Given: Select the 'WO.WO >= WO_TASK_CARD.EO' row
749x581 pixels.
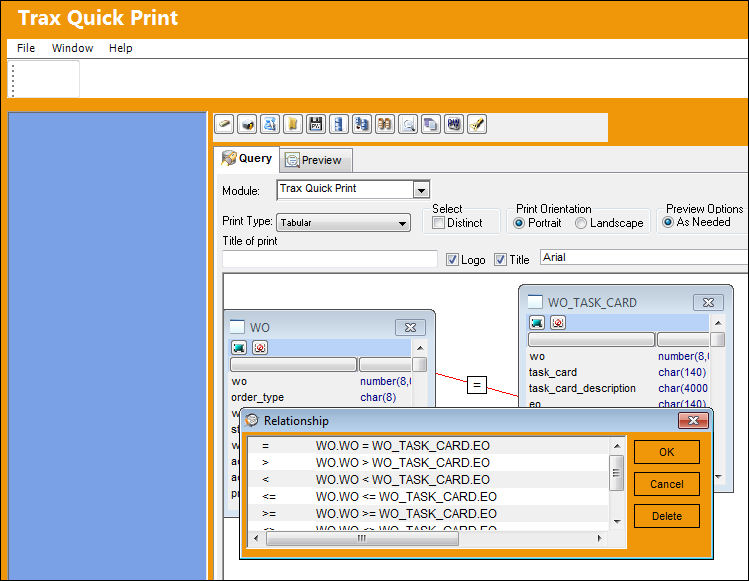Looking at the screenshot, I should [x=429, y=513].
